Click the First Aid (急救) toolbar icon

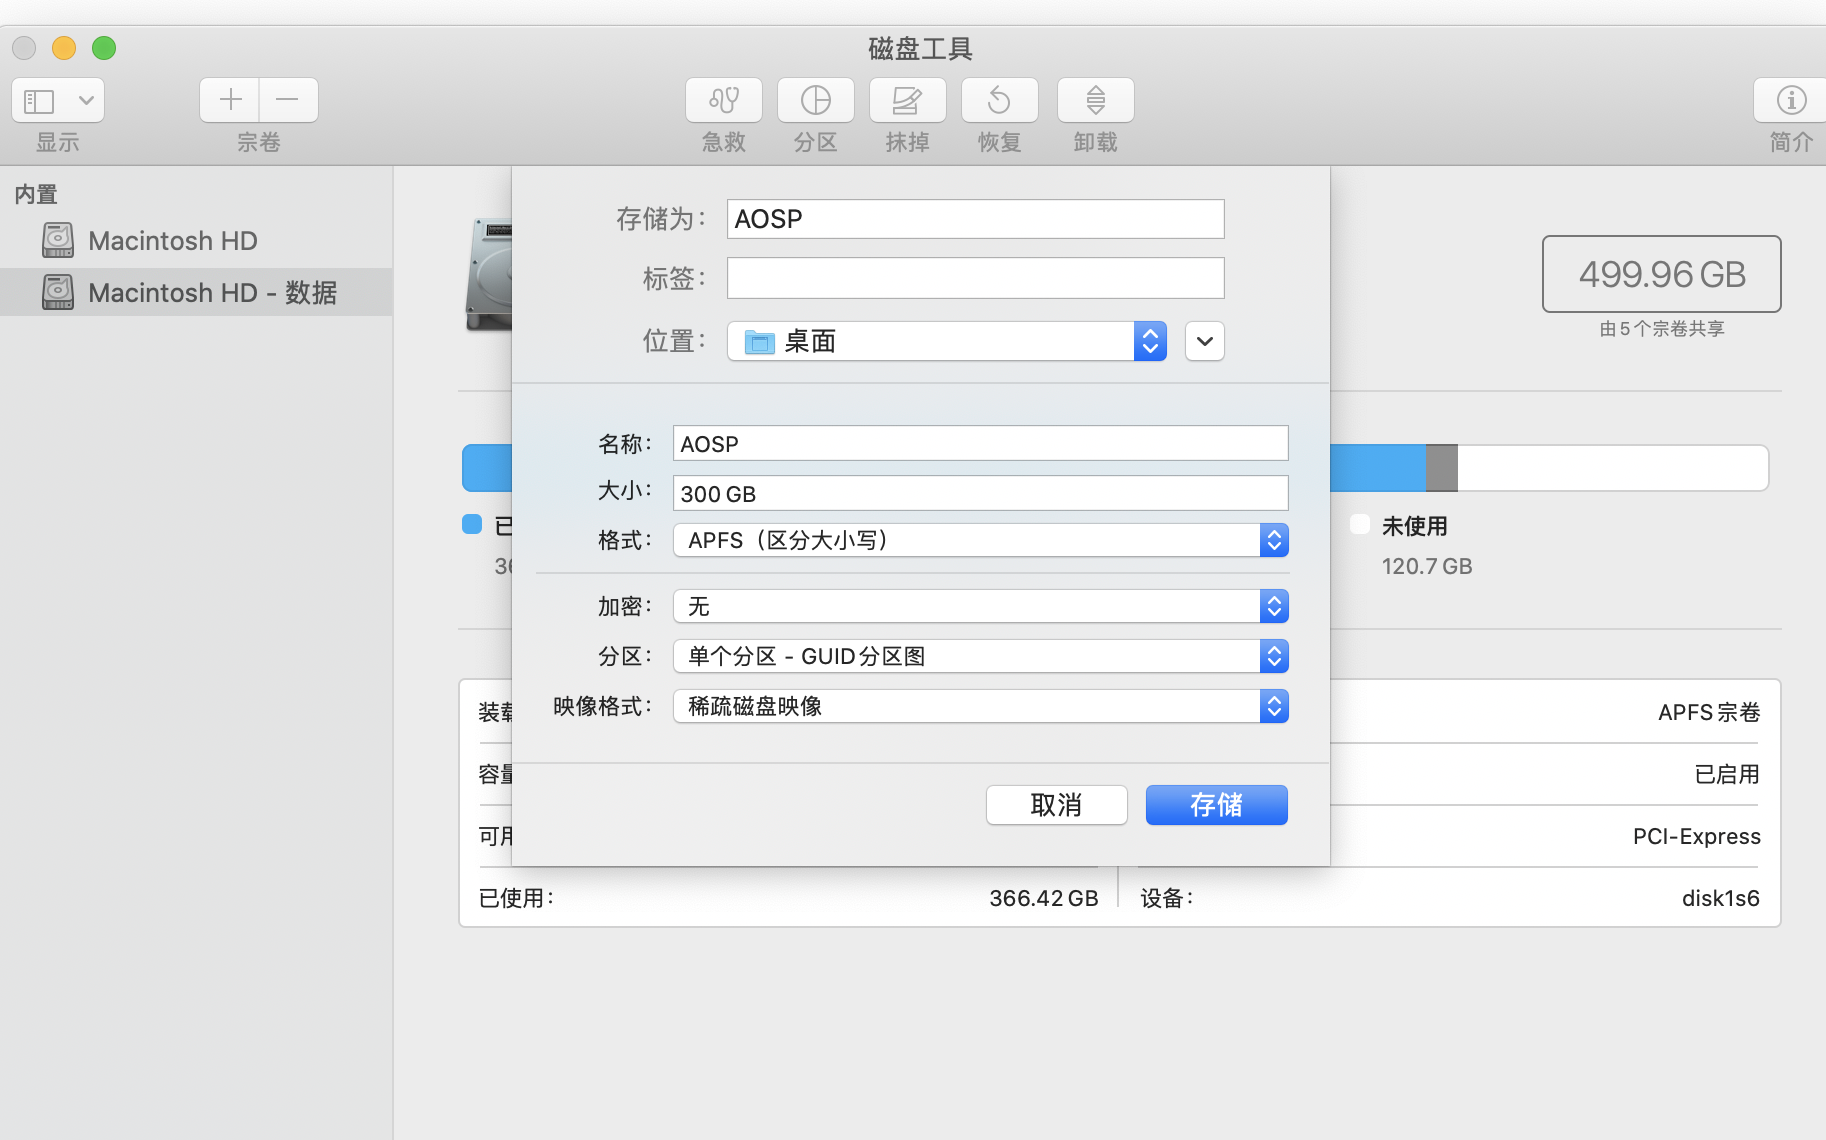click(x=723, y=100)
